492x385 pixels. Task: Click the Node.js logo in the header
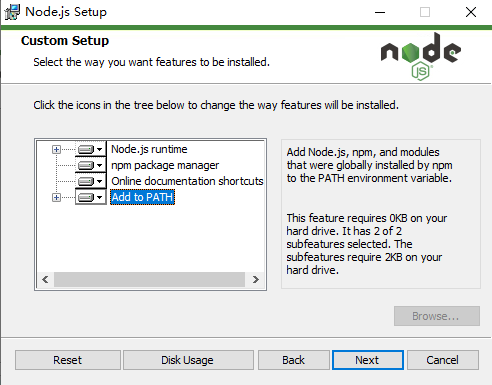click(421, 57)
